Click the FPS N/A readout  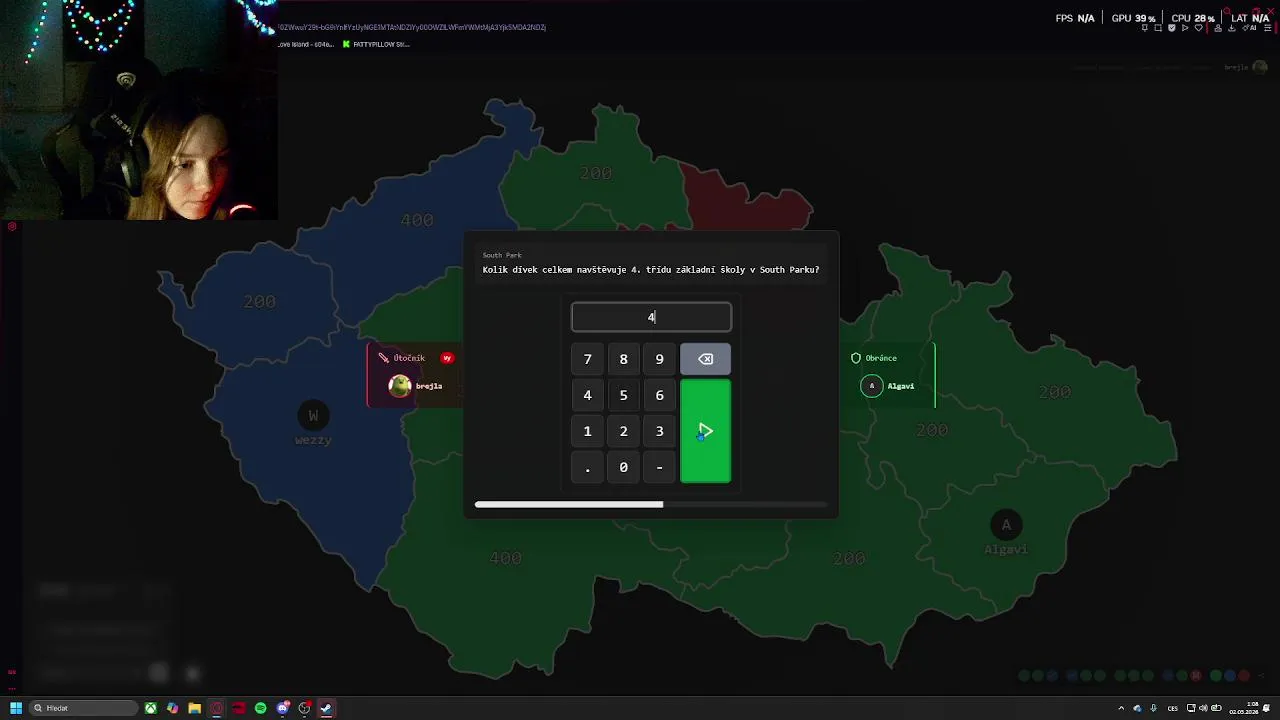(1075, 18)
